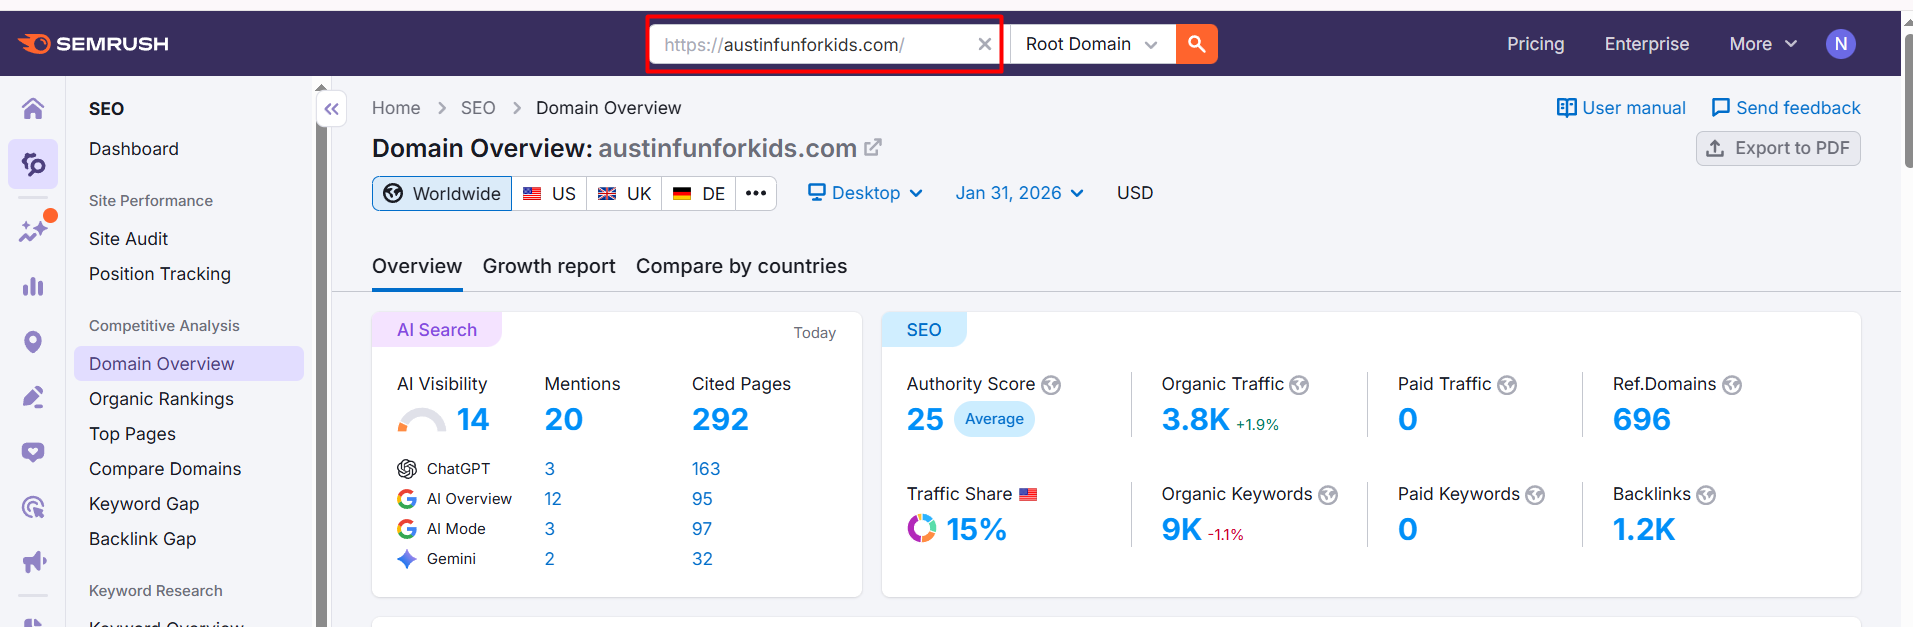Viewport: 1913px width, 627px height.
Task: Click Traffic Share donut chart icon
Action: [x=922, y=528]
